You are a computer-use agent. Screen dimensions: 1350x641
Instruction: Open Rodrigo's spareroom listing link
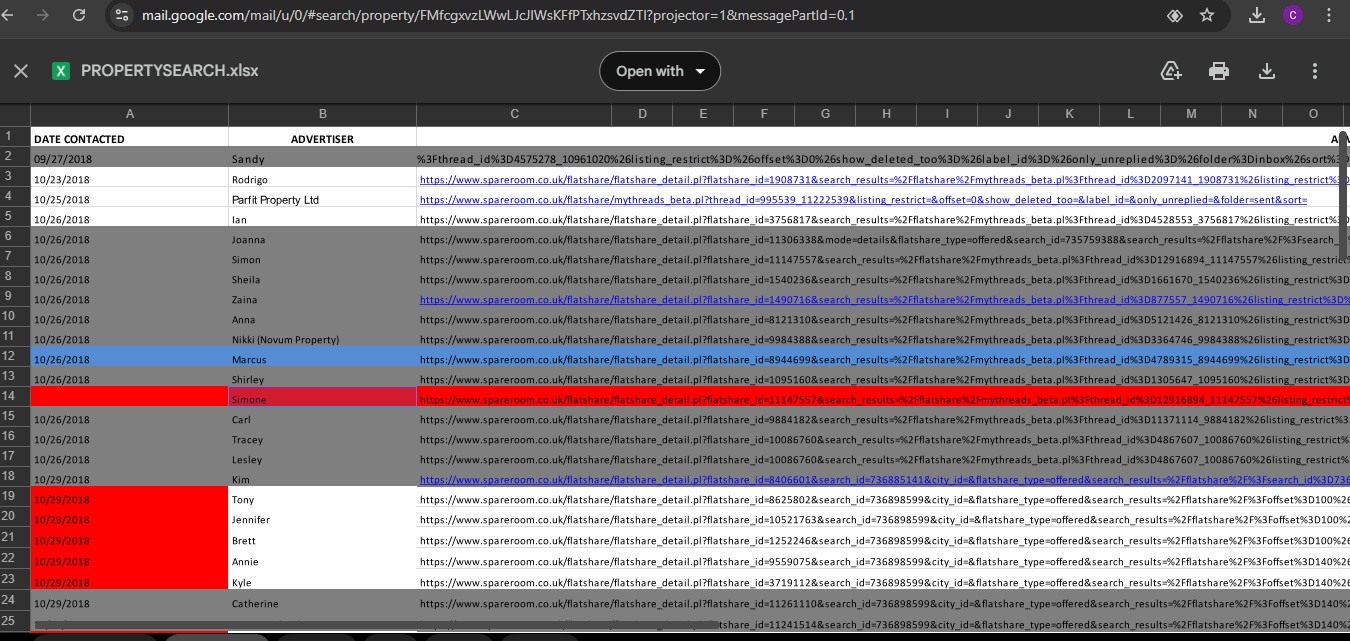(883, 180)
